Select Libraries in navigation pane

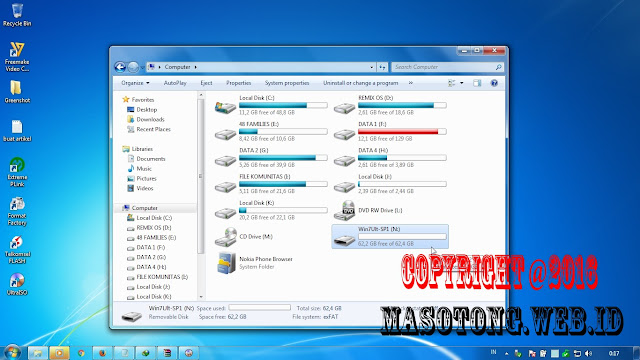tap(142, 149)
